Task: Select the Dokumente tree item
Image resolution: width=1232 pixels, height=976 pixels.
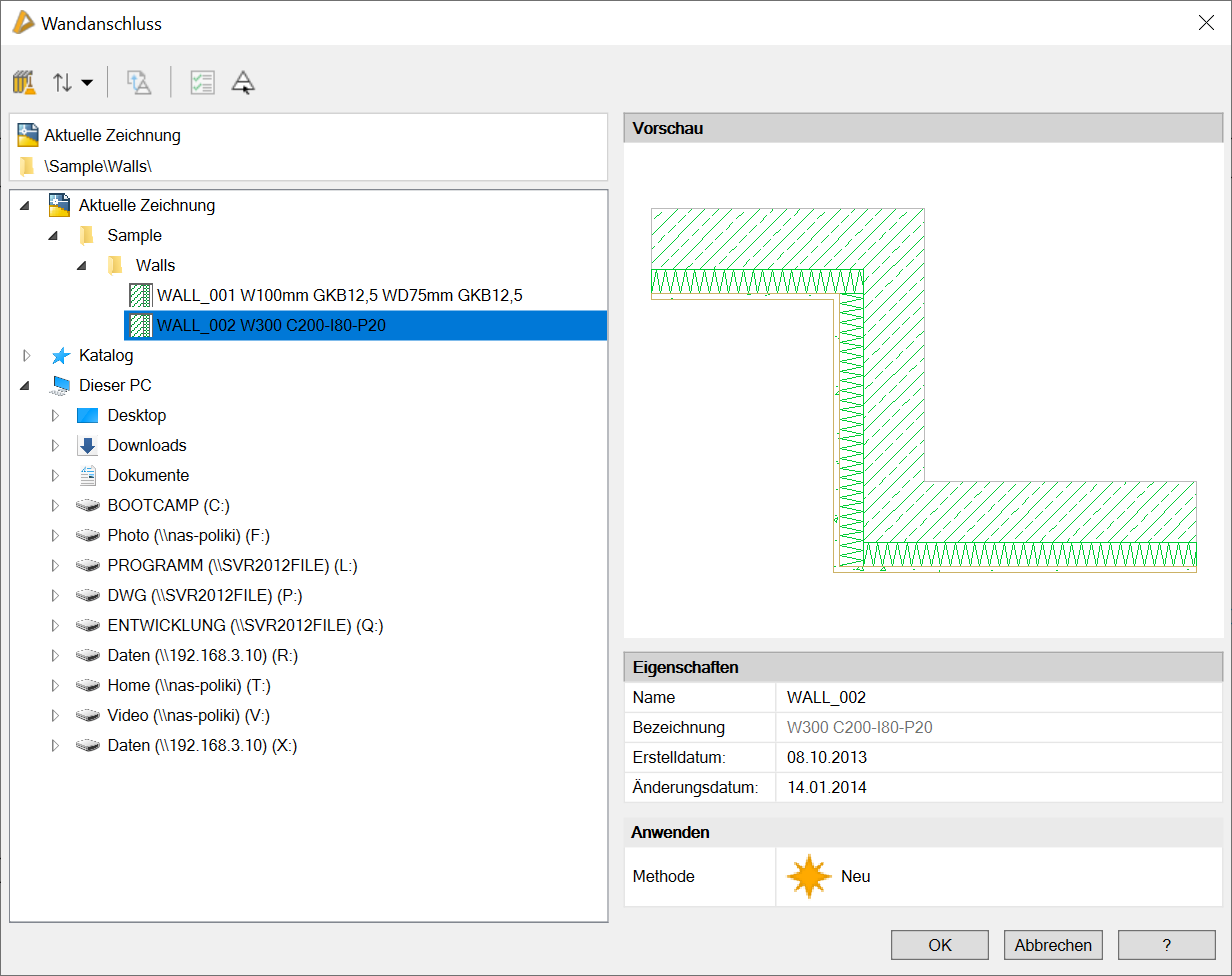Action: pyautogui.click(x=148, y=475)
